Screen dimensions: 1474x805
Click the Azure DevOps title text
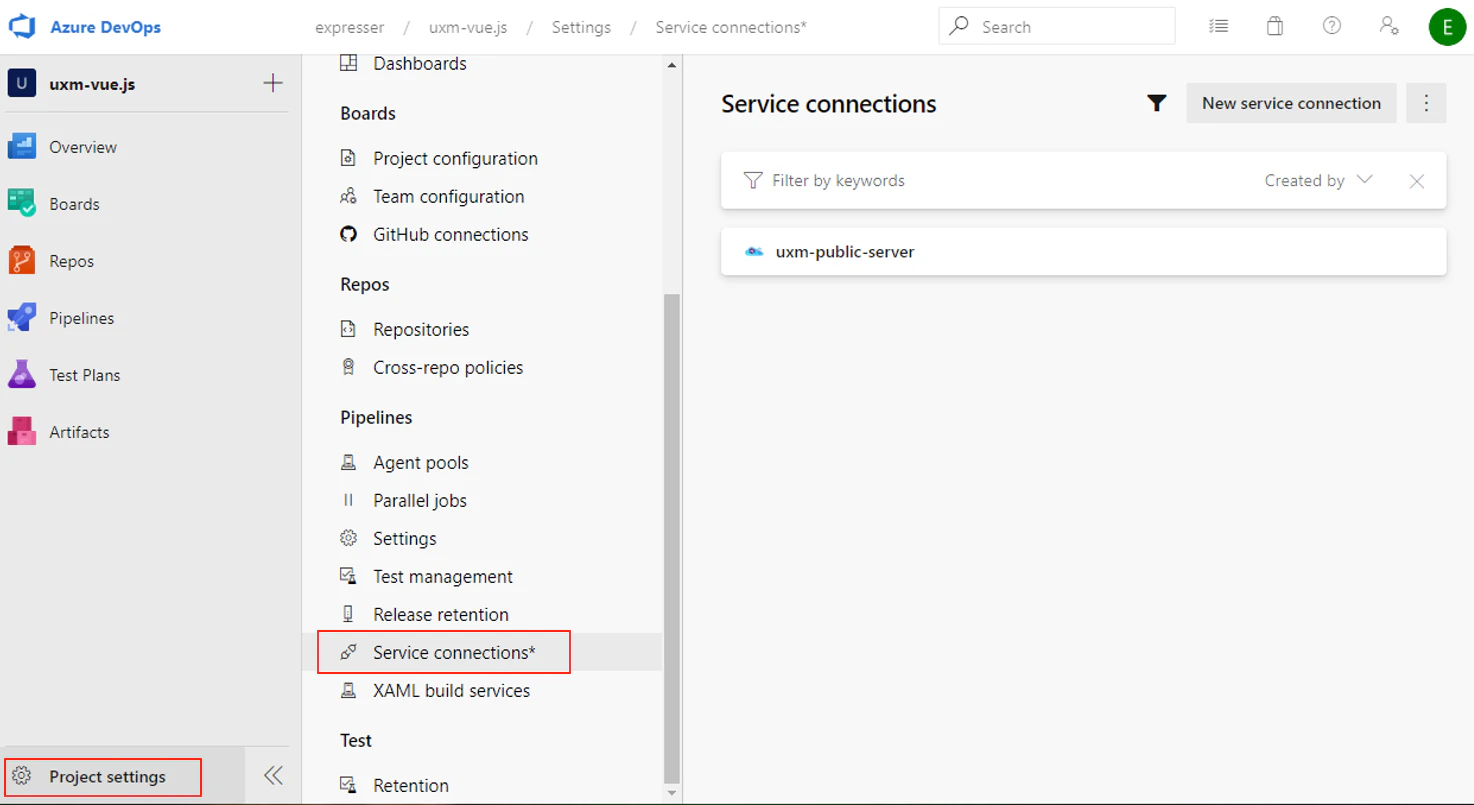[106, 27]
